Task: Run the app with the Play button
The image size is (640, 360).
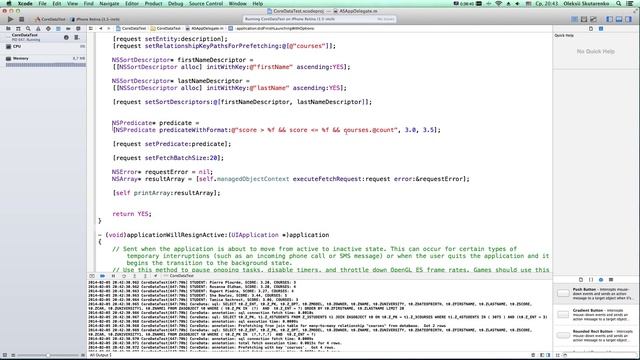Action: coord(10,19)
